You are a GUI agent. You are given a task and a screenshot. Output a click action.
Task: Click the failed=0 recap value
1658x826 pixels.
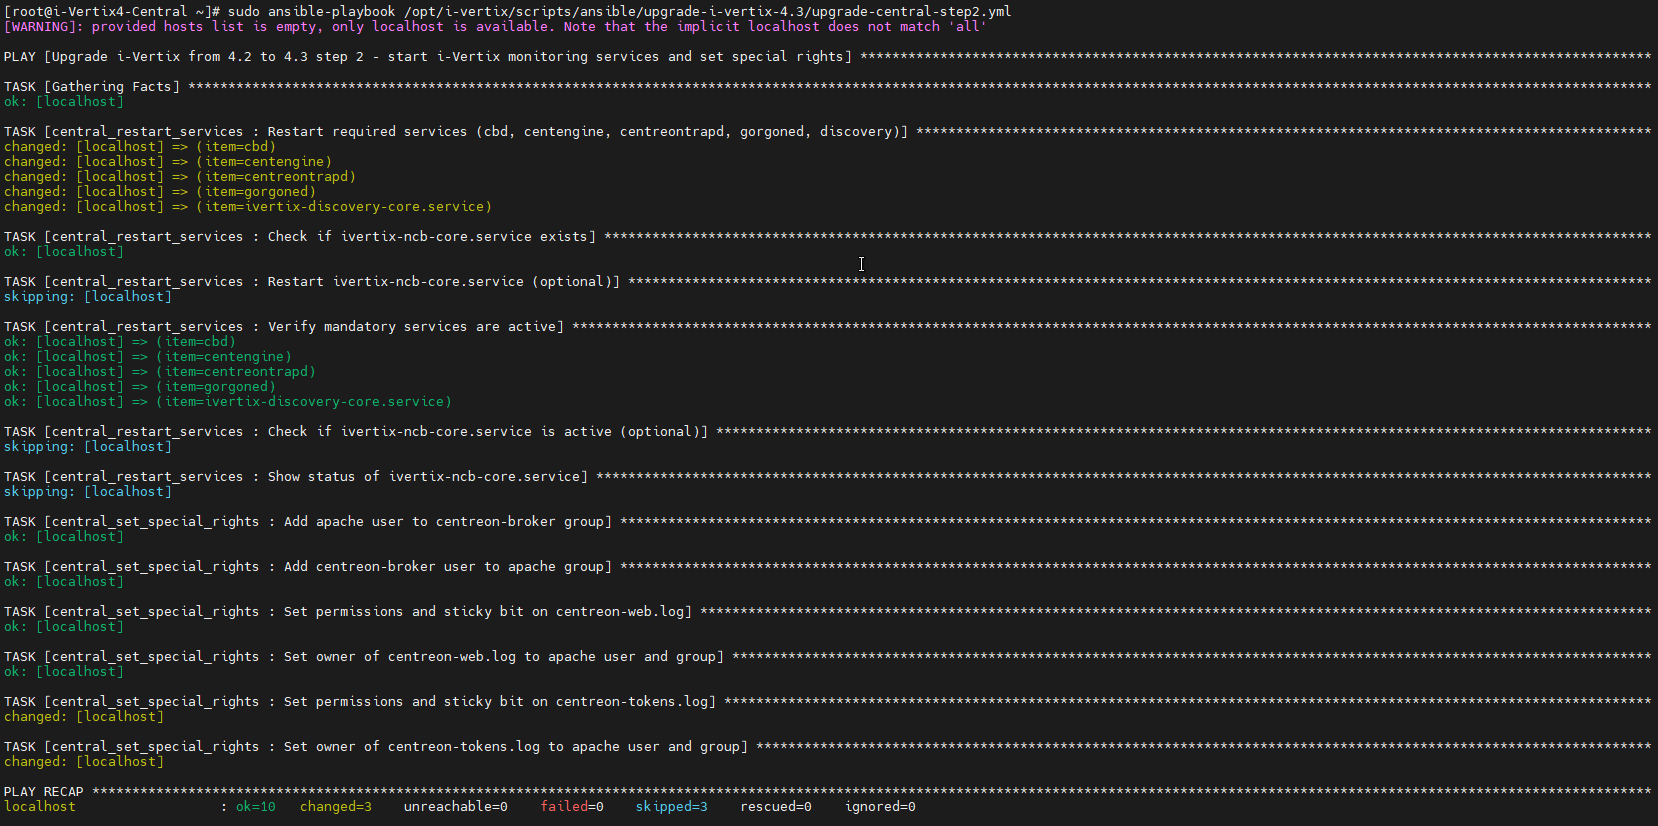572,807
